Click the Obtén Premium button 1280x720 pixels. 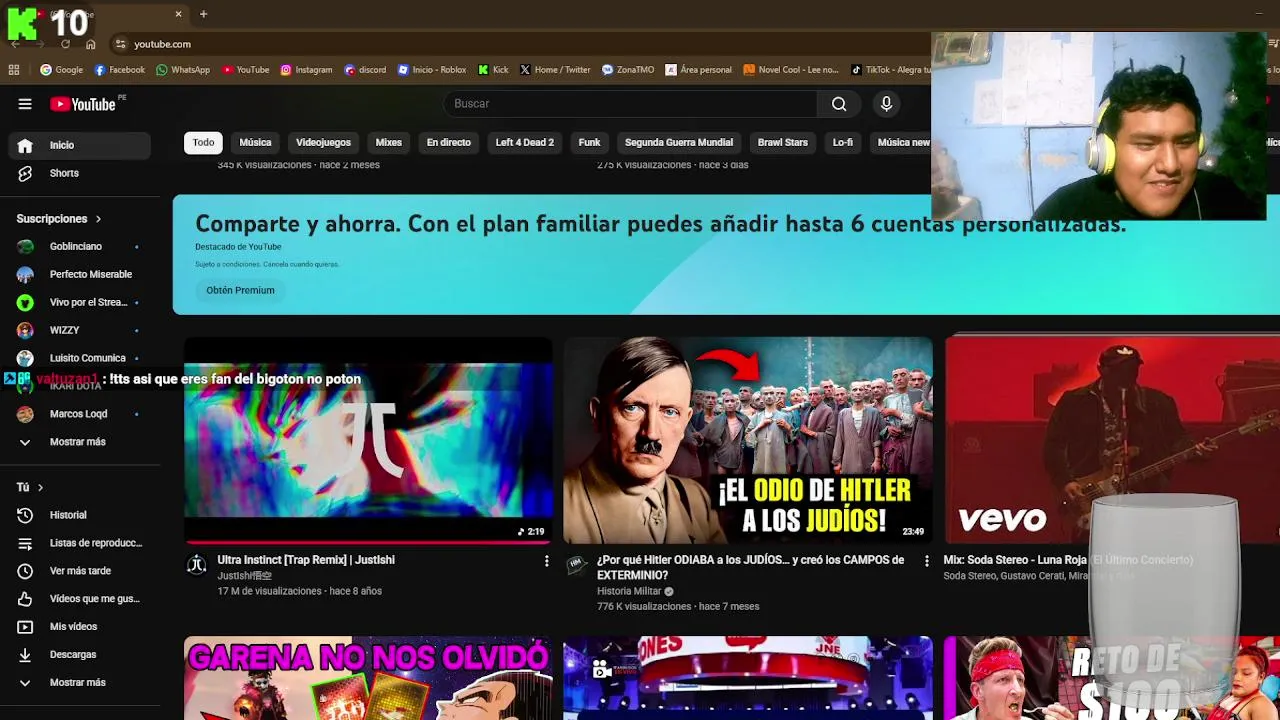pos(240,290)
